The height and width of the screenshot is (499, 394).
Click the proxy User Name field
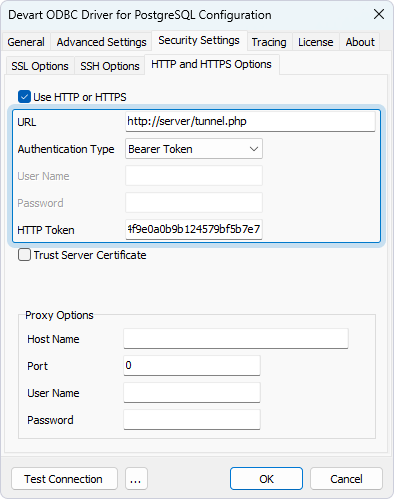192,393
